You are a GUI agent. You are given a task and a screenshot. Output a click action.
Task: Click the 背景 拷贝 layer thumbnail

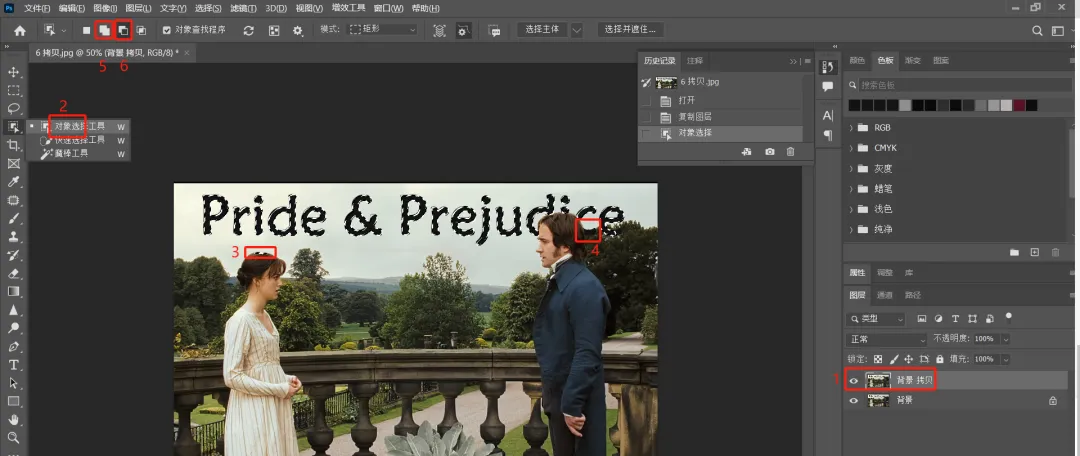tap(878, 380)
